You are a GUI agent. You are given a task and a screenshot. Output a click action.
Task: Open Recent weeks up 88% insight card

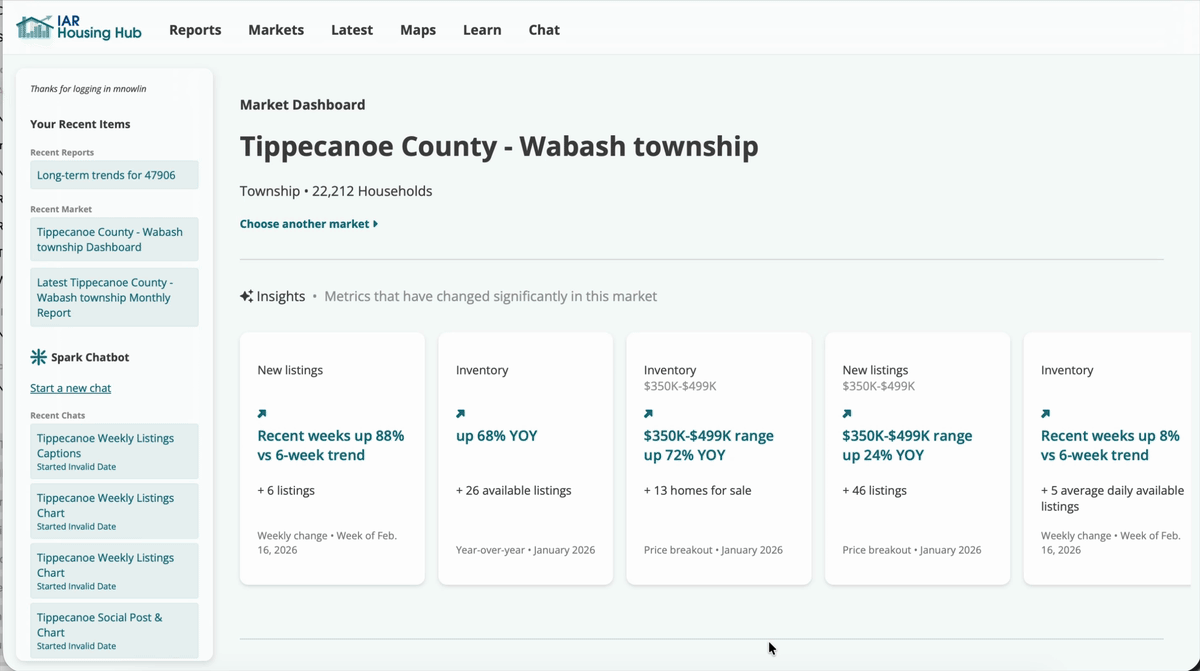pyautogui.click(x=331, y=445)
